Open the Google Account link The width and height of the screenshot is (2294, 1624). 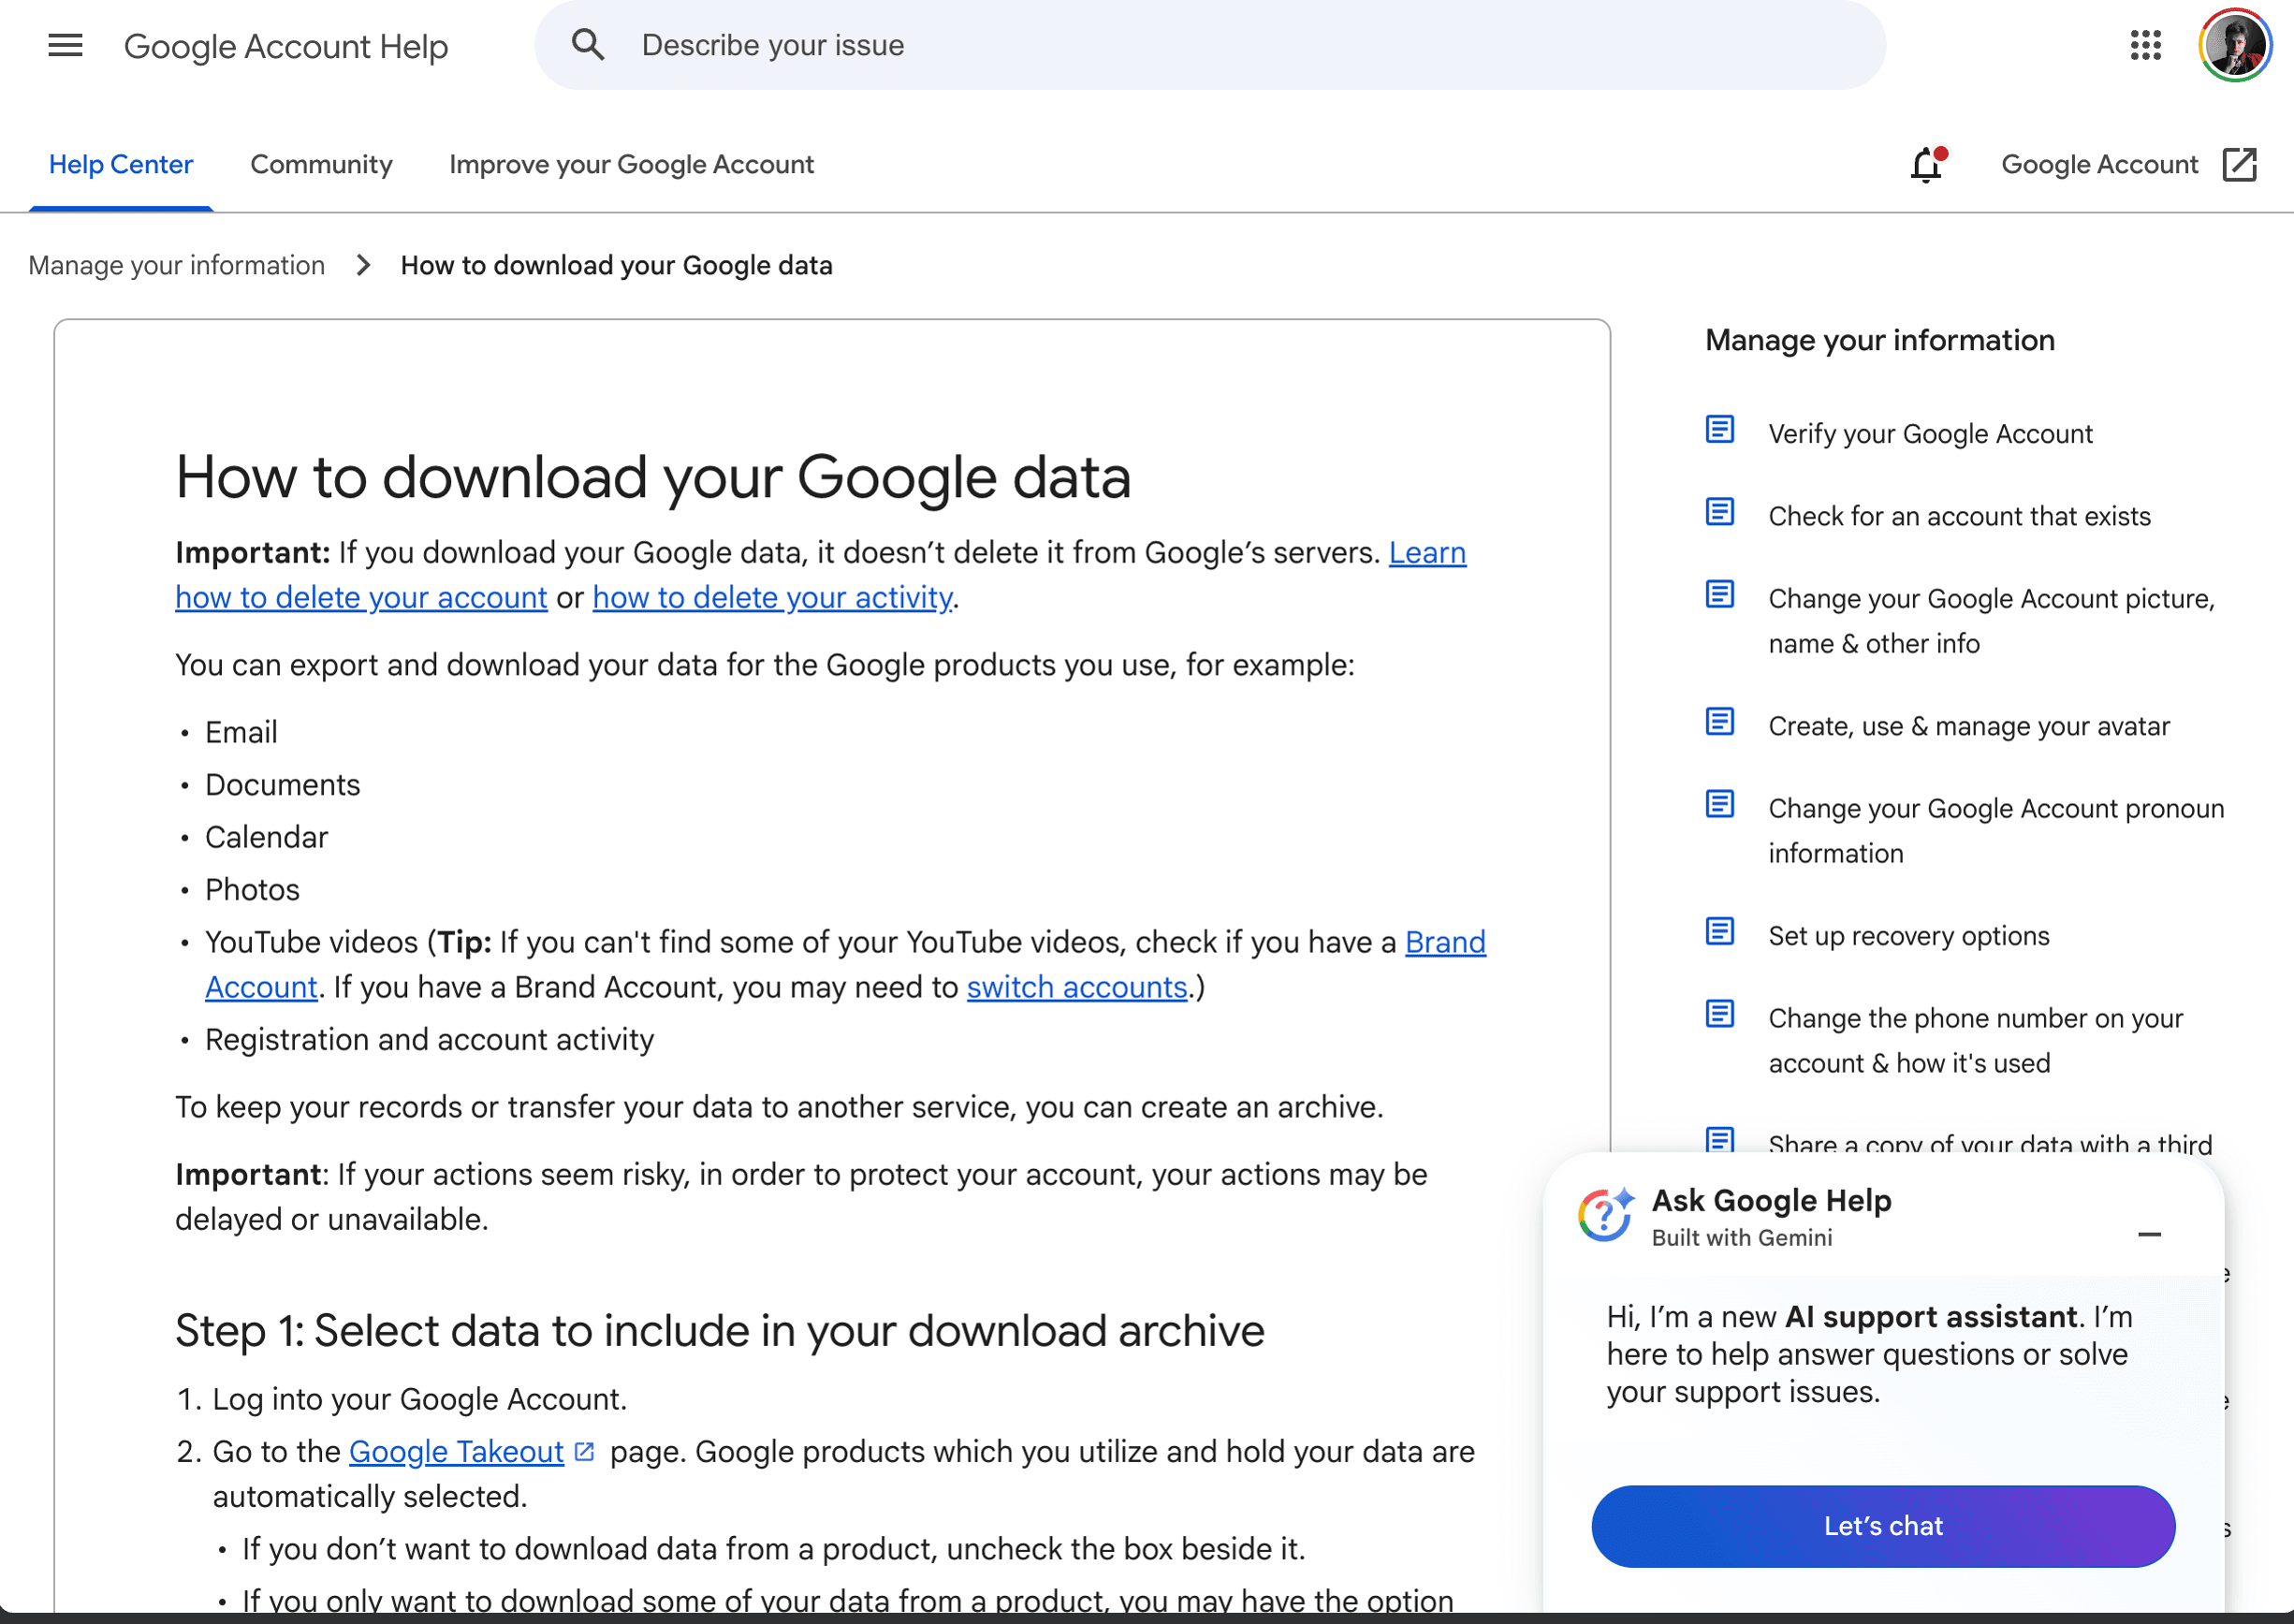[x=2099, y=164]
